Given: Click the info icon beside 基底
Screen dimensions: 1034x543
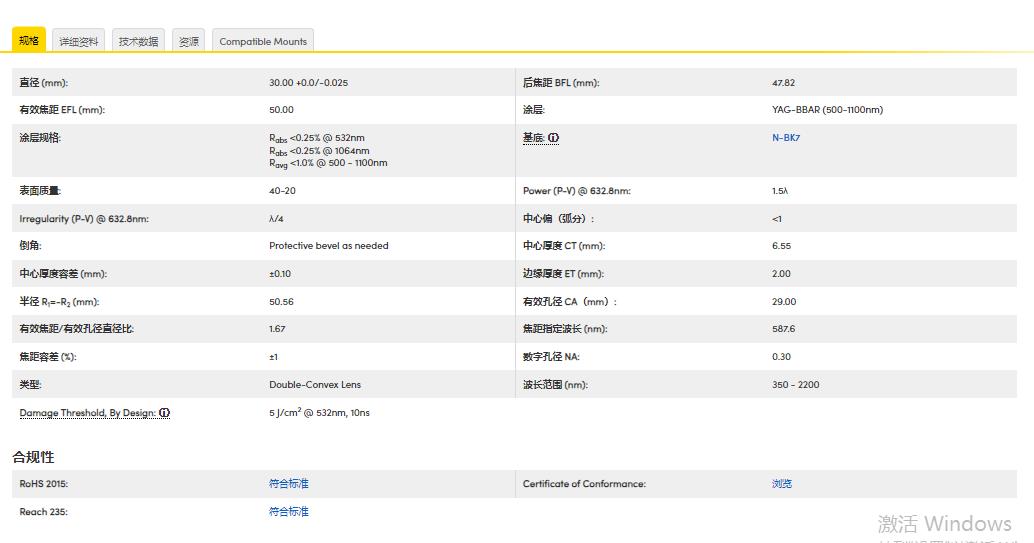Looking at the screenshot, I should [x=553, y=138].
